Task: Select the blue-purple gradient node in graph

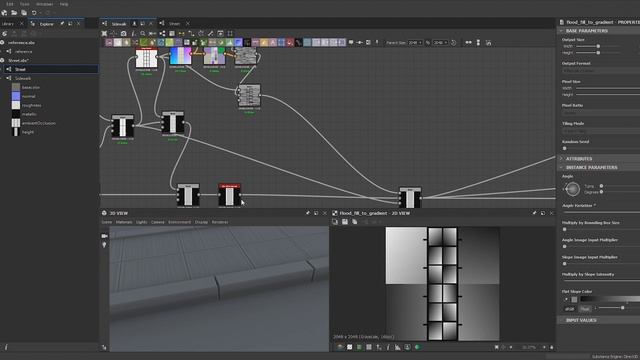Action: click(x=180, y=56)
